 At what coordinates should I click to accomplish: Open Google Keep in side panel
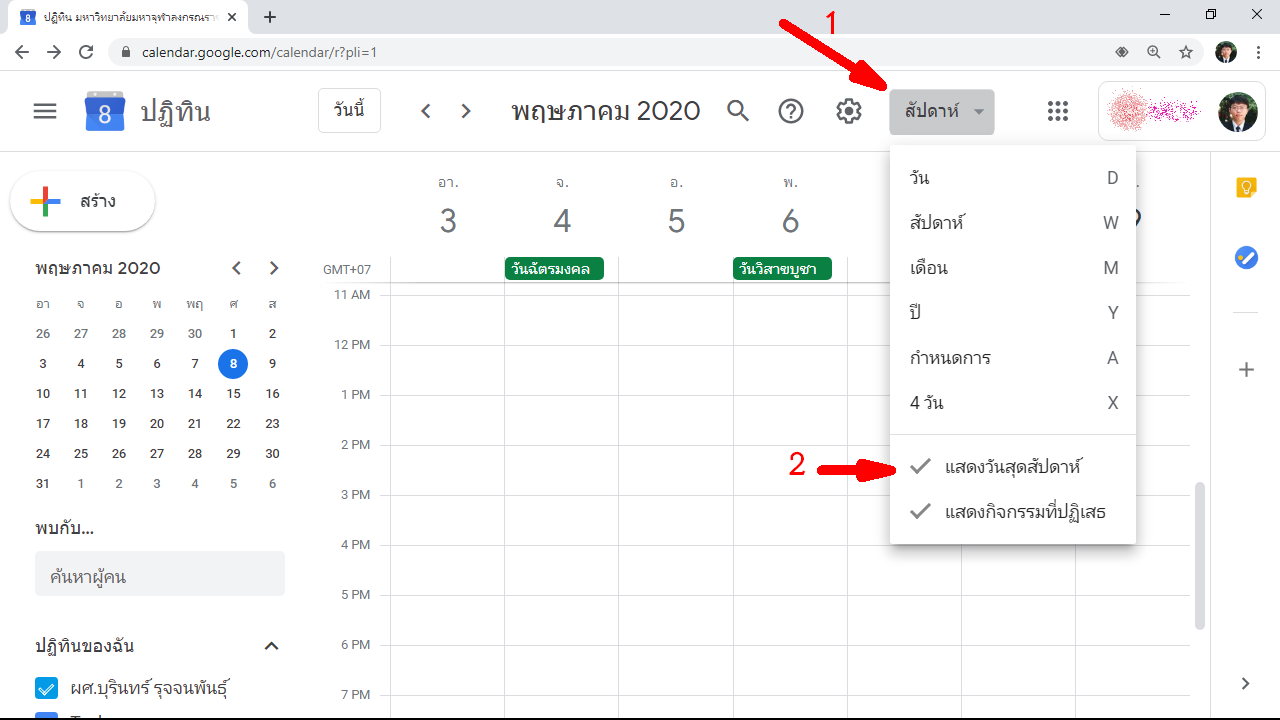pyautogui.click(x=1246, y=188)
